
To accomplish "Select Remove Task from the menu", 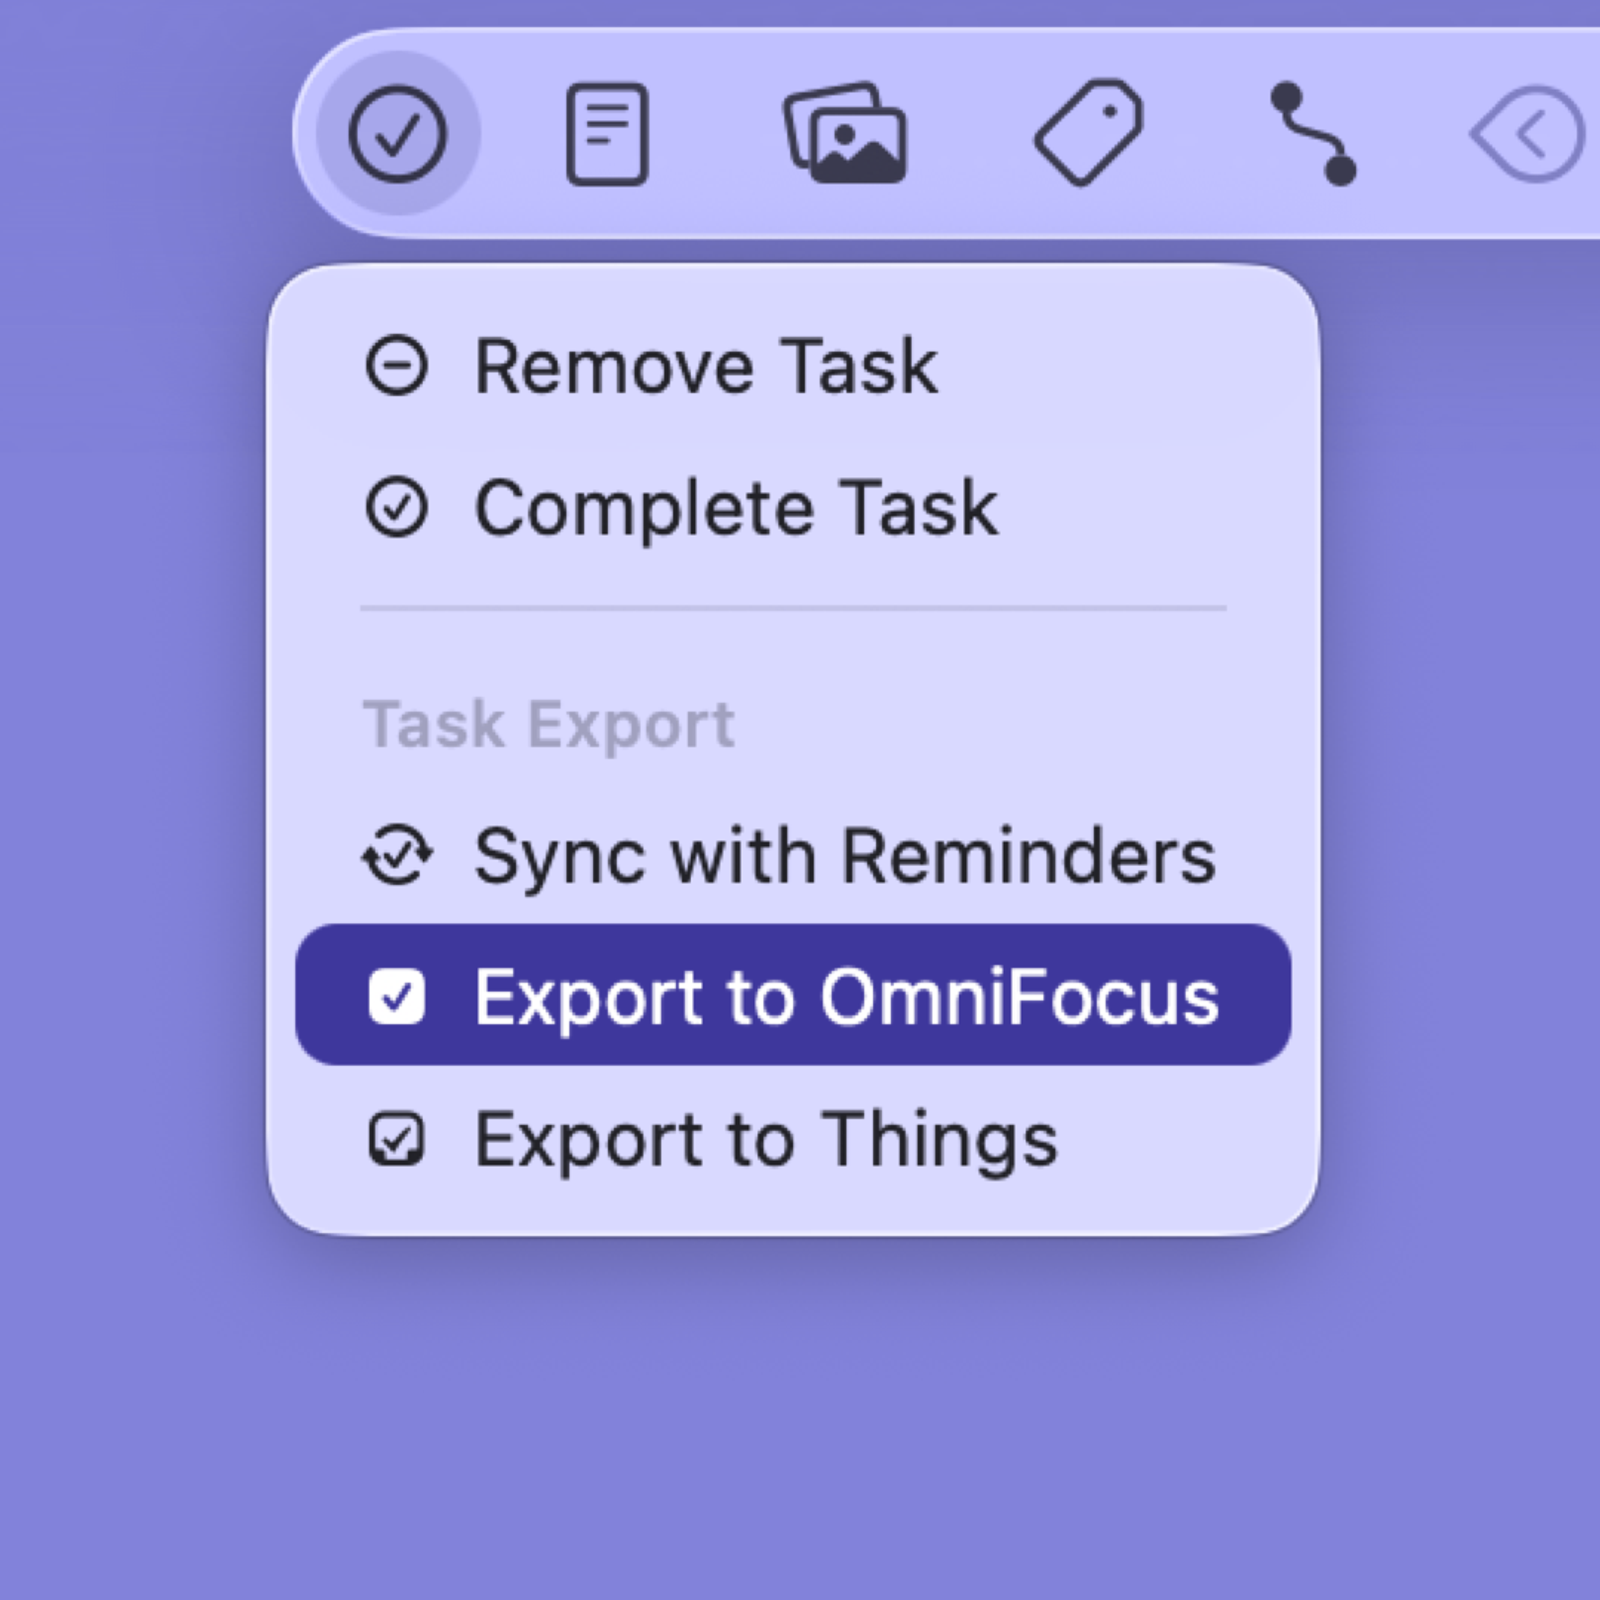I will pos(705,366).
